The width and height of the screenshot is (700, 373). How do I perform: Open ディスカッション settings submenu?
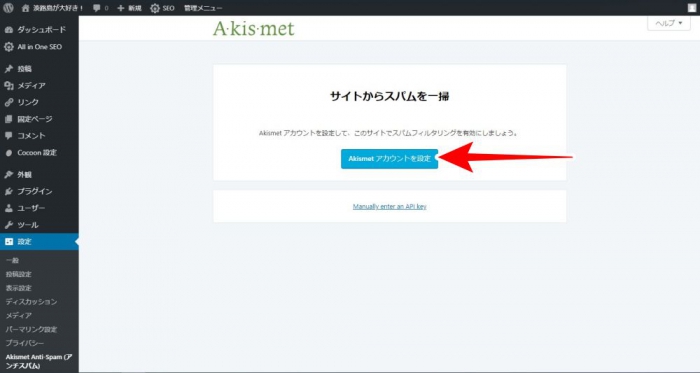click(x=31, y=302)
